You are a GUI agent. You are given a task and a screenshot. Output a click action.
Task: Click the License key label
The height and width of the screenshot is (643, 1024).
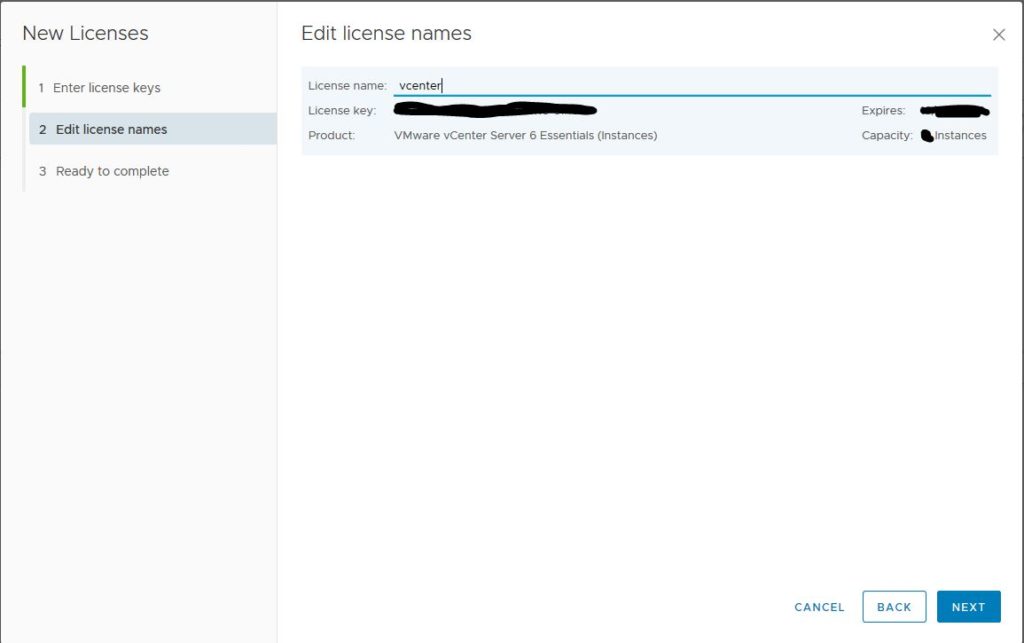click(342, 111)
